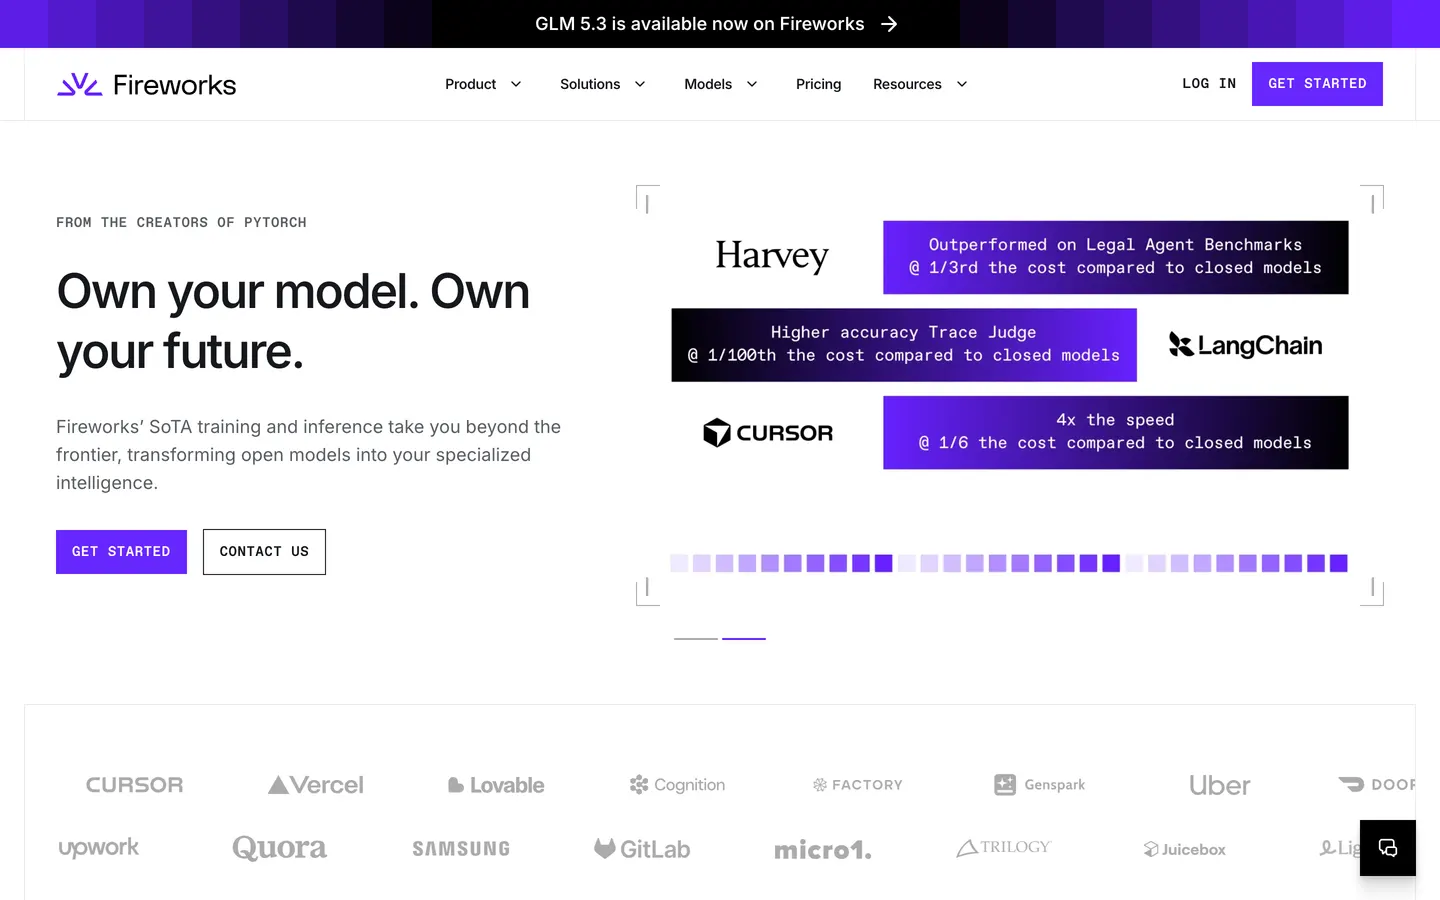Image resolution: width=1440 pixels, height=900 pixels.
Task: Click the arrow in the GLM announcement banner
Action: point(889,24)
